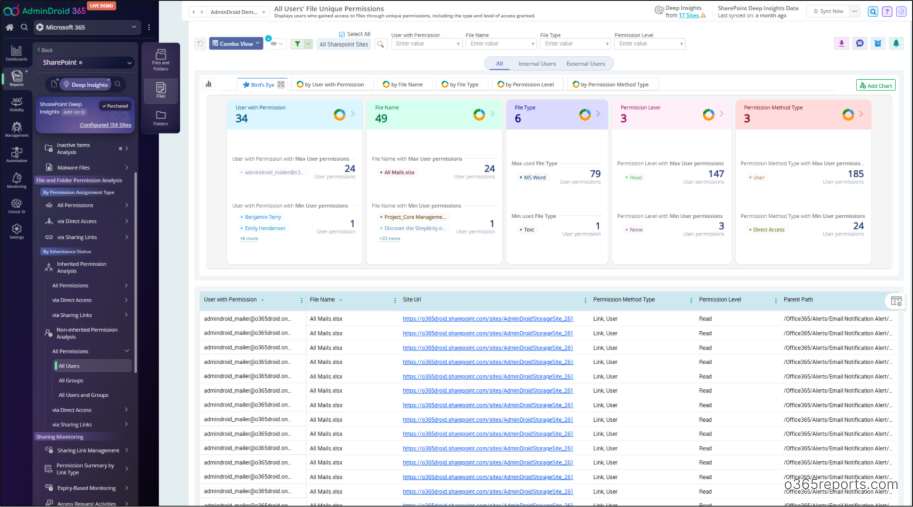Click All Sharepoint Sites button
This screenshot has width=913, height=507.
point(344,44)
